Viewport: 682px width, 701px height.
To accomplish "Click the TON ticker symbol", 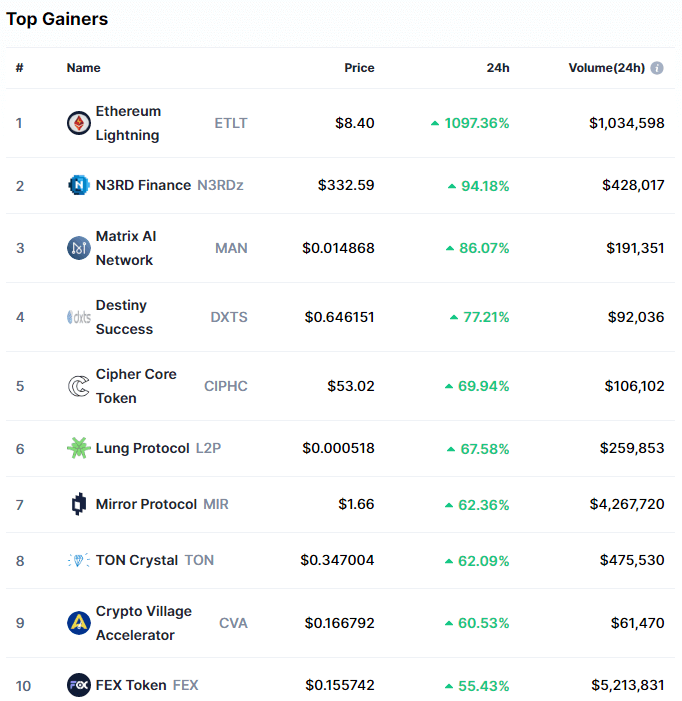I will pos(199,560).
